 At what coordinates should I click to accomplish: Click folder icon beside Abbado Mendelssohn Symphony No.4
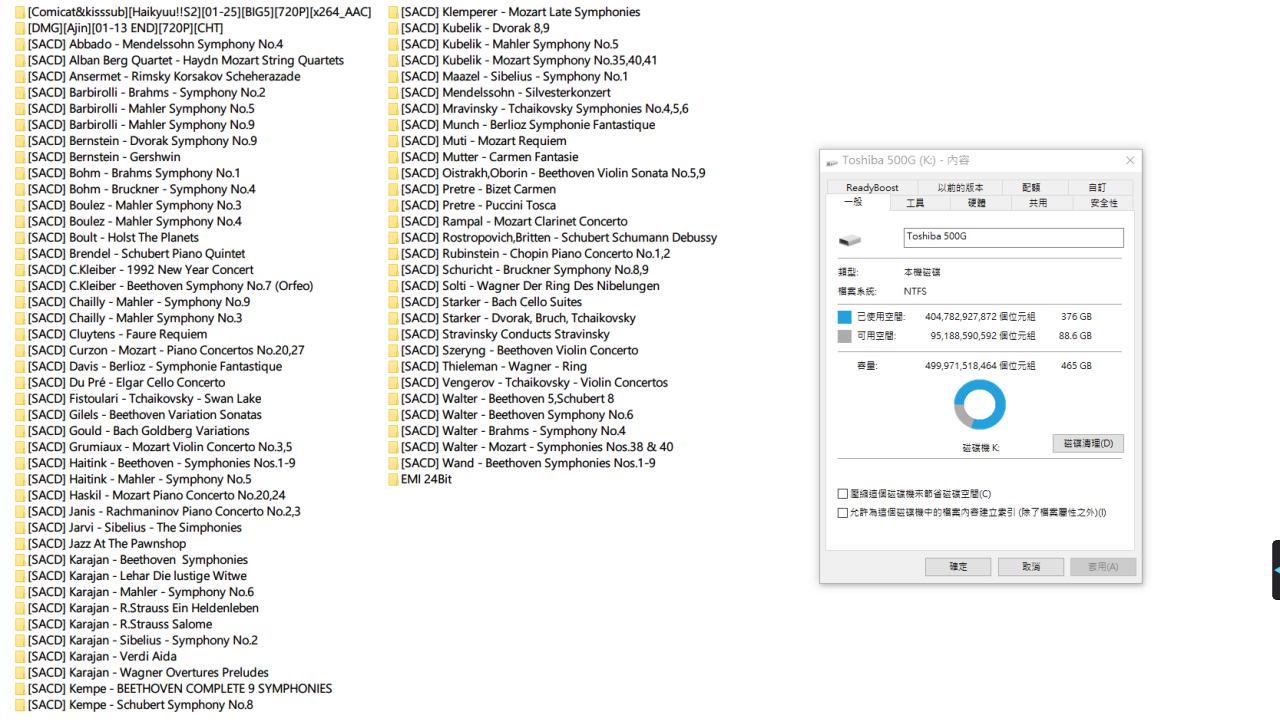pyautogui.click(x=21, y=44)
